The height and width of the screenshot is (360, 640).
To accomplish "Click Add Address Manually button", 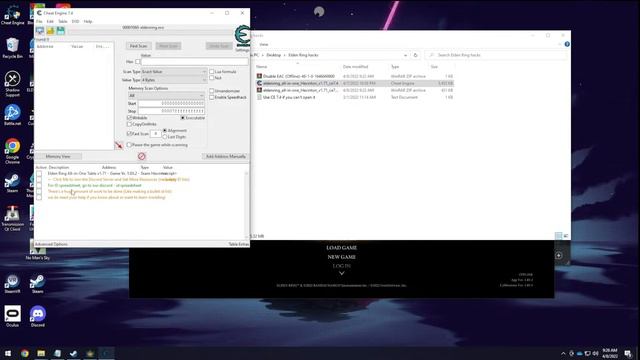I will pos(226,156).
